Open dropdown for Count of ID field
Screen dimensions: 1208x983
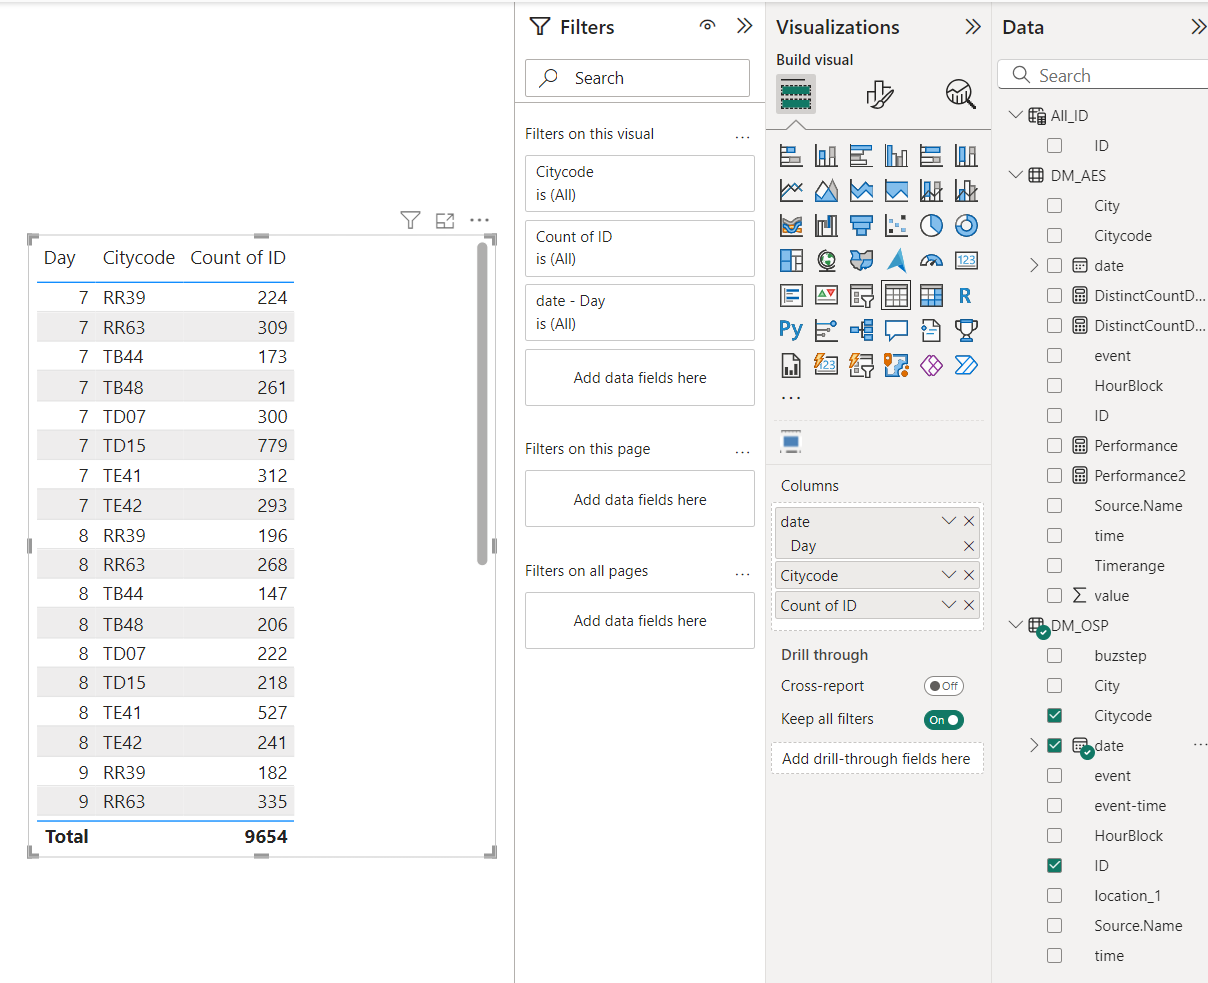pyautogui.click(x=949, y=605)
